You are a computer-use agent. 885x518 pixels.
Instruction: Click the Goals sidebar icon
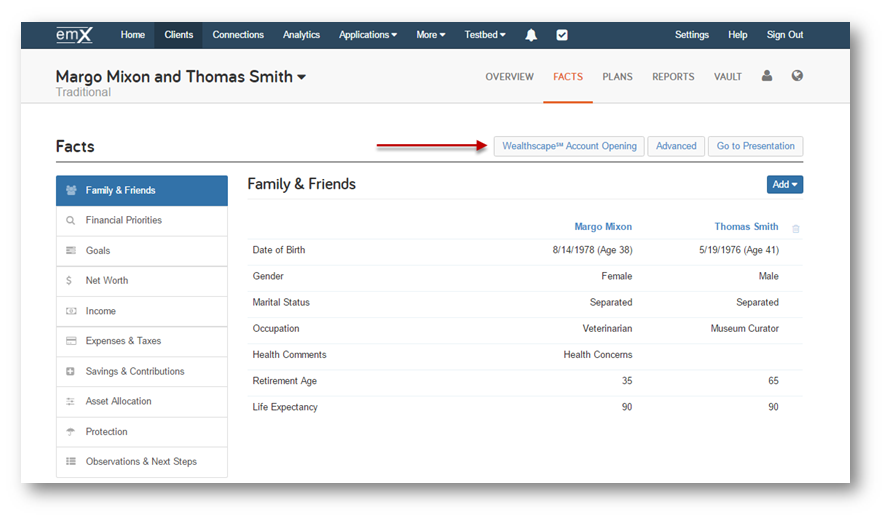(71, 251)
